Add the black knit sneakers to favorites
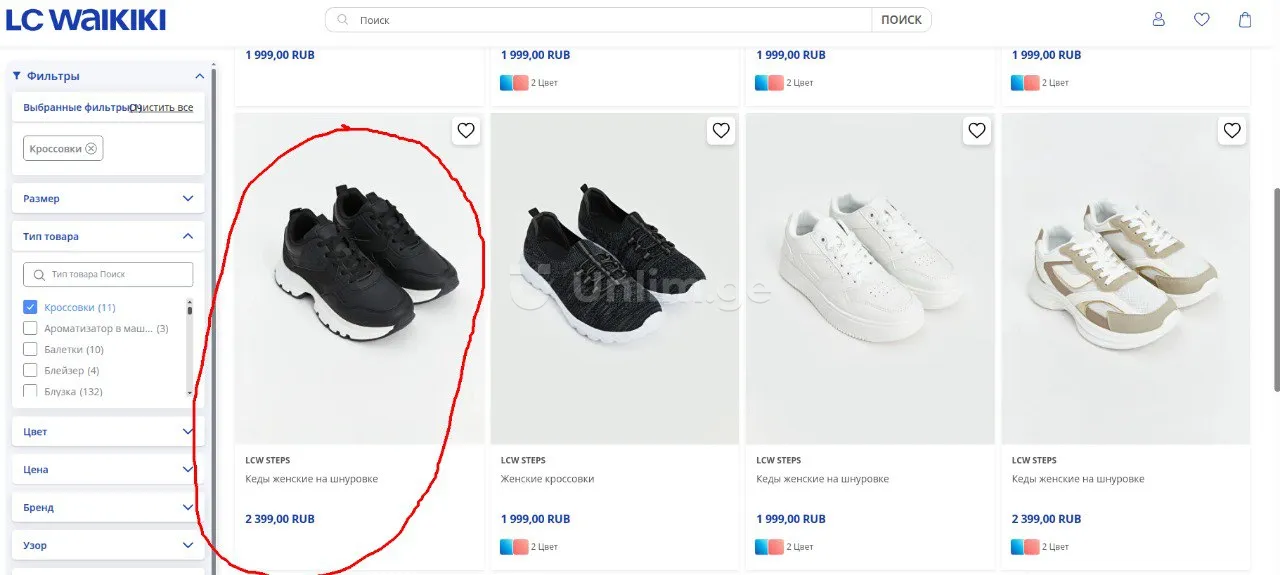 pyautogui.click(x=721, y=130)
